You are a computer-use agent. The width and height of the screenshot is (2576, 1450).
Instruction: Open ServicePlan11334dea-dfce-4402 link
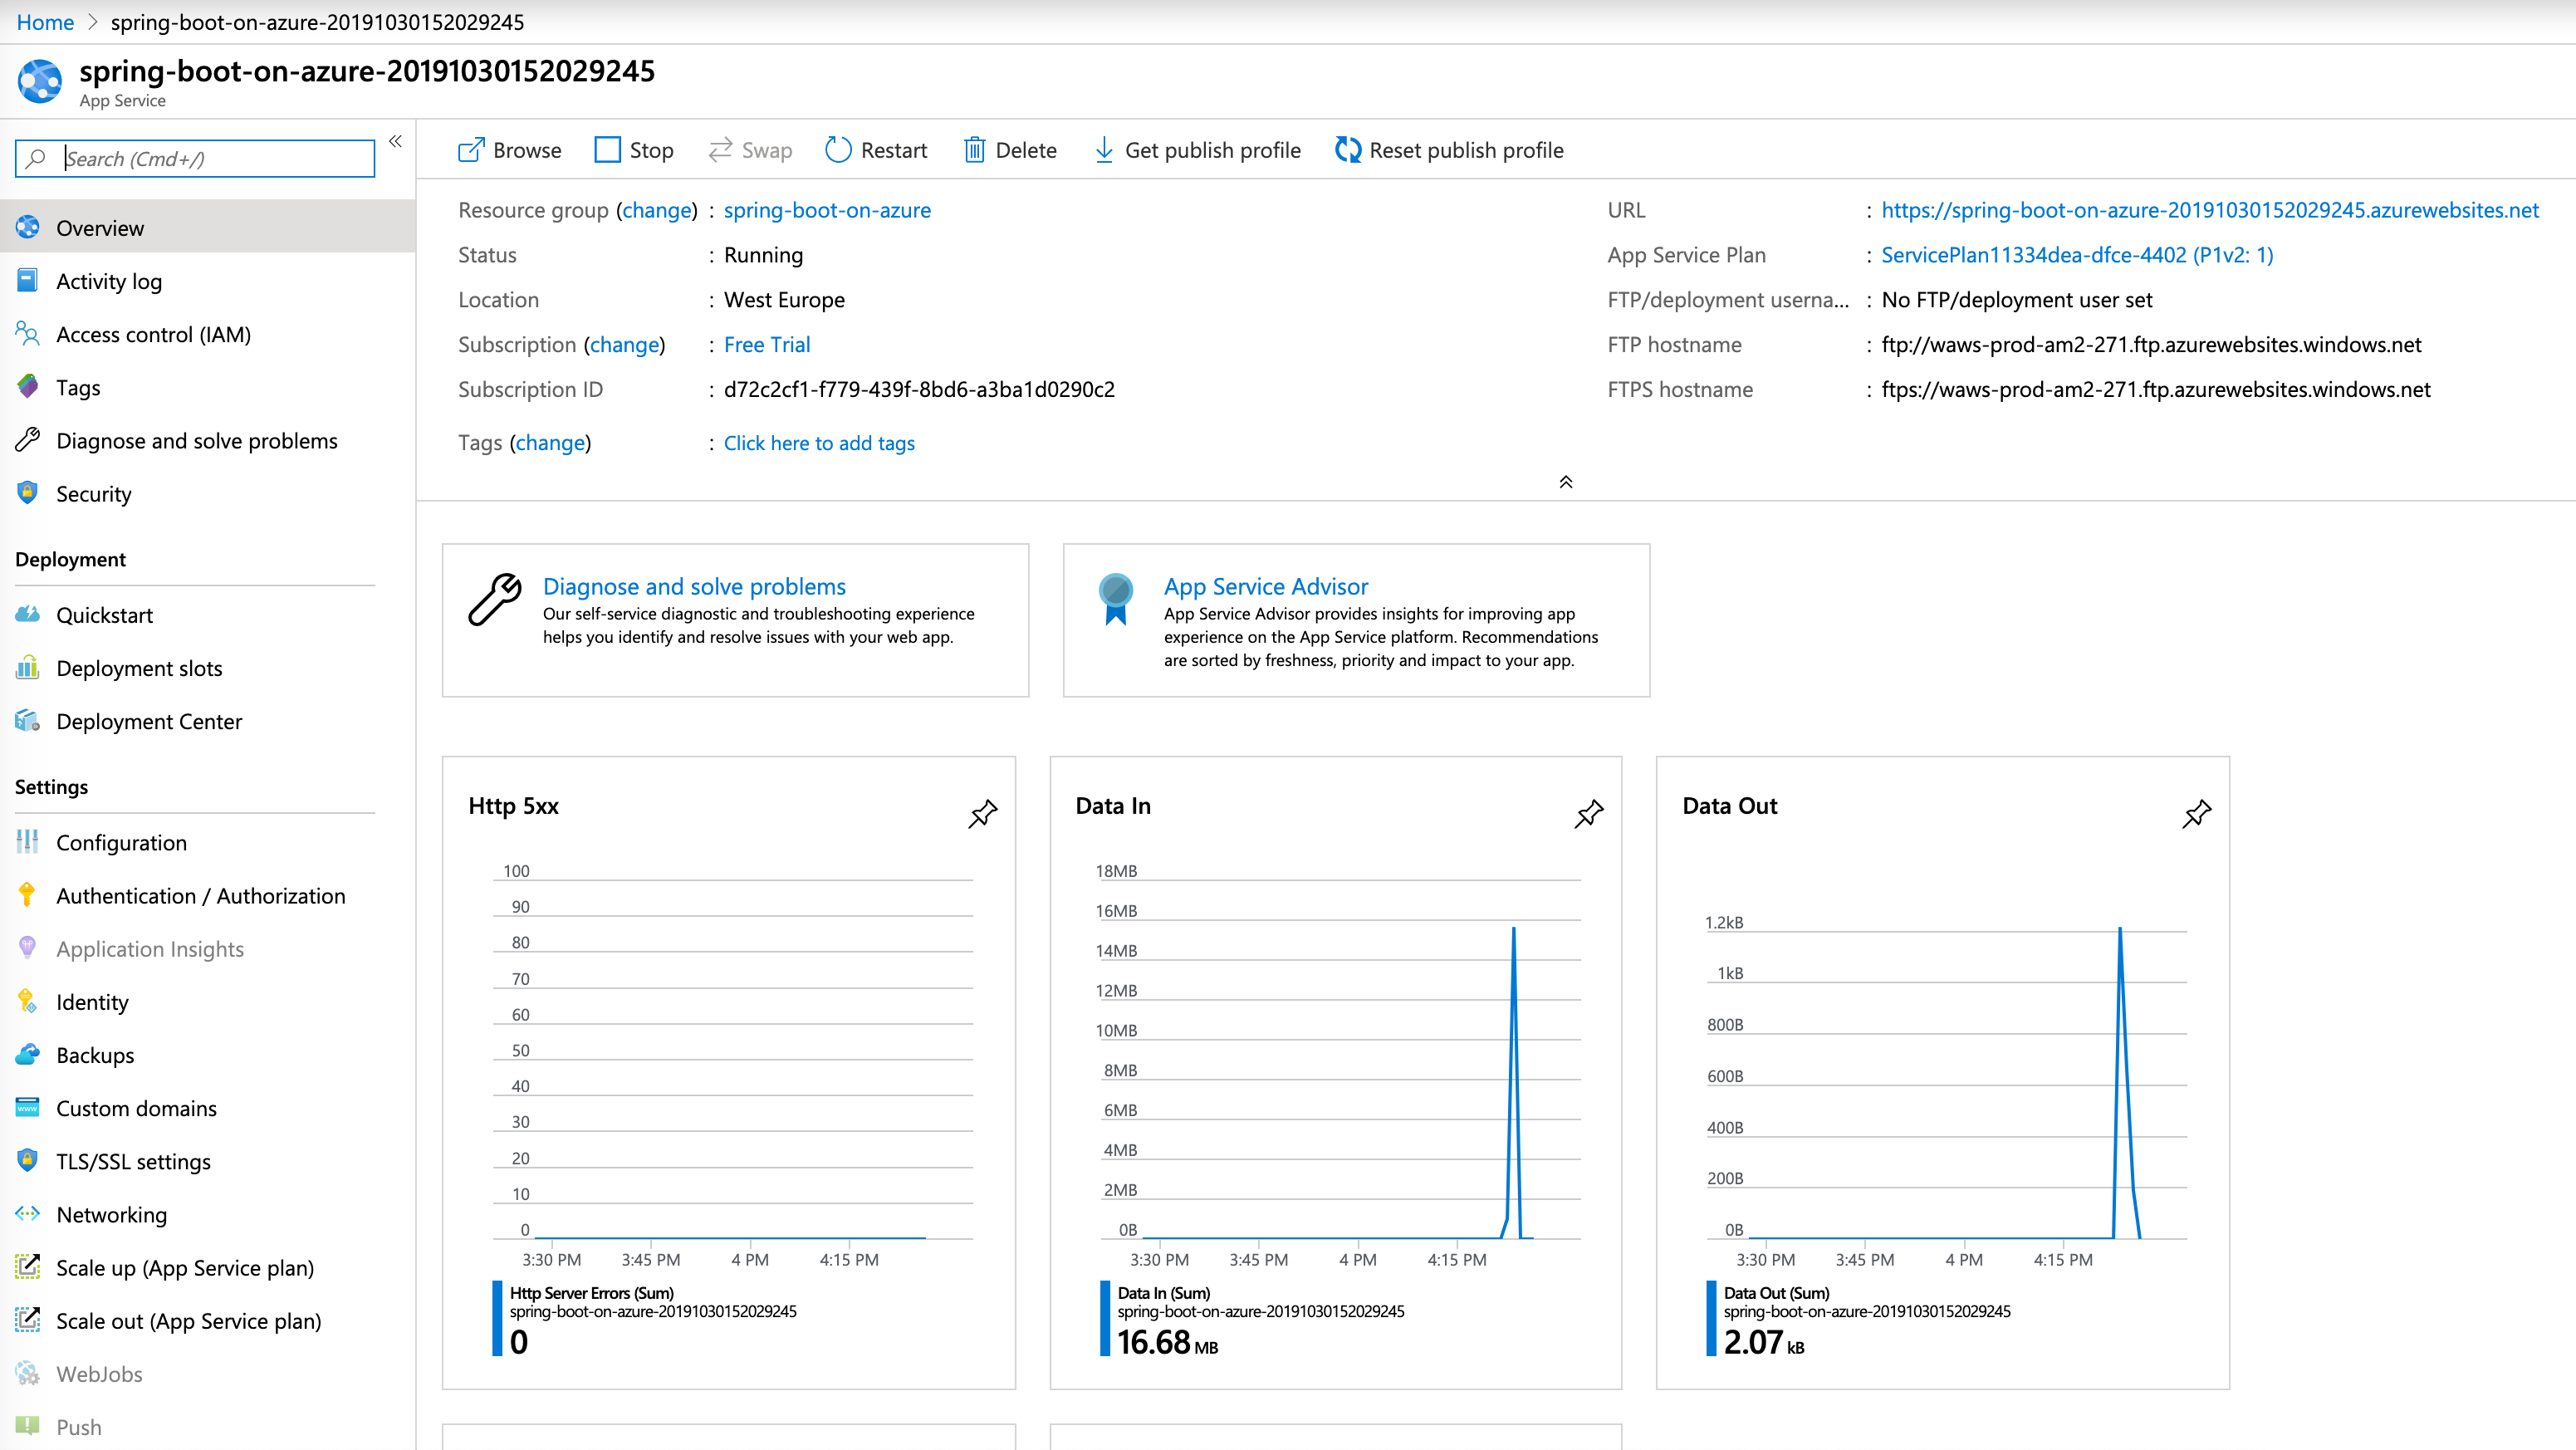(x=2077, y=255)
